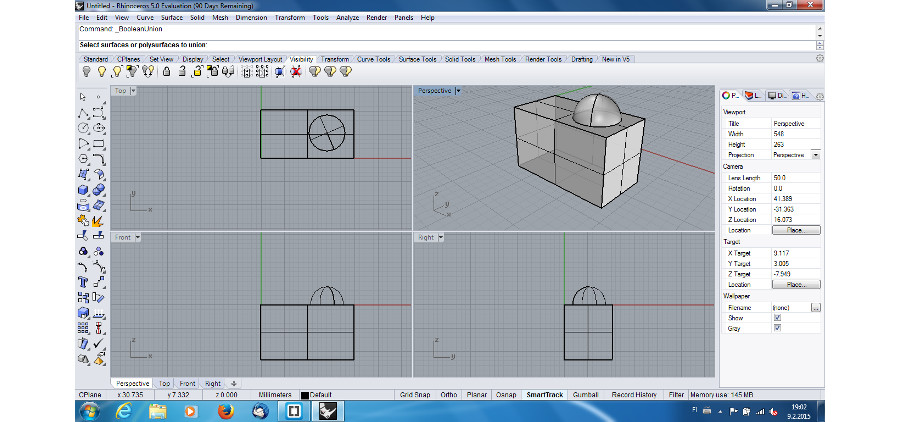Switch to the Solid Tools toolbar tab

point(460,59)
